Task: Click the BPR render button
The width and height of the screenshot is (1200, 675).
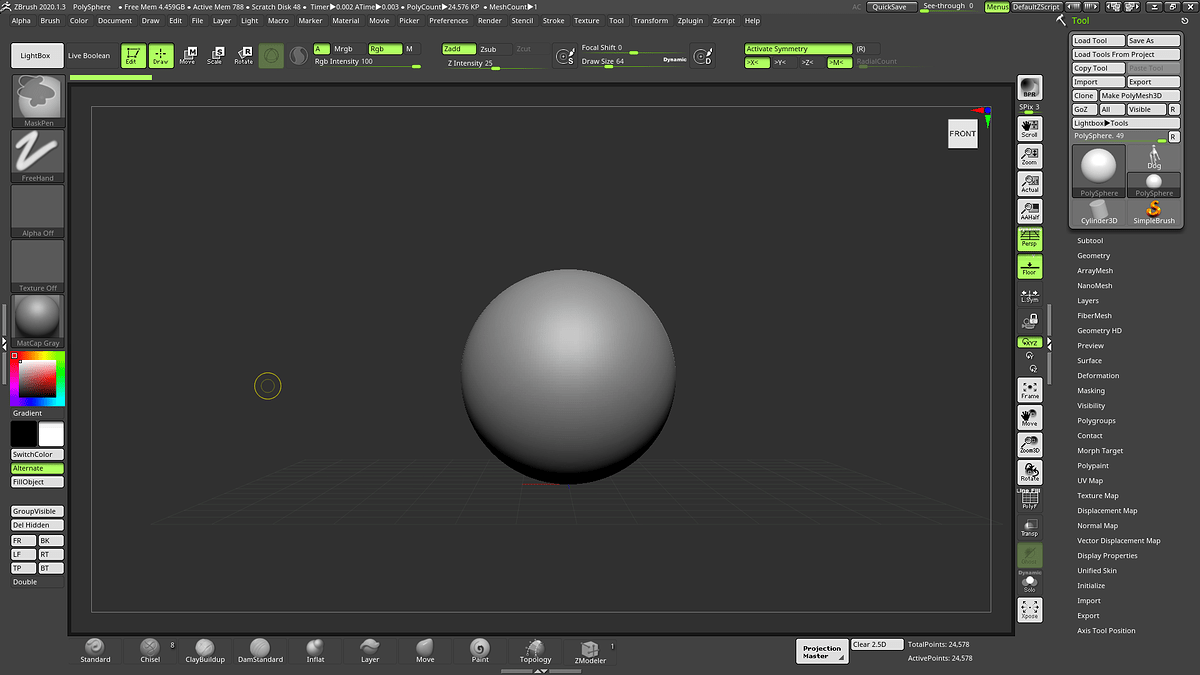Action: coord(1029,88)
